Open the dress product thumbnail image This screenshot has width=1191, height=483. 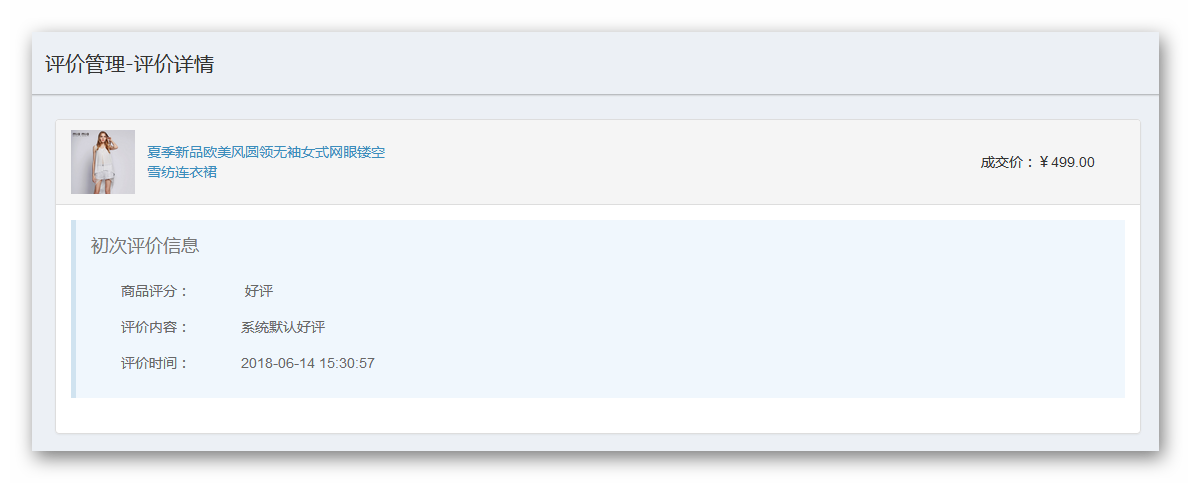coord(103,162)
